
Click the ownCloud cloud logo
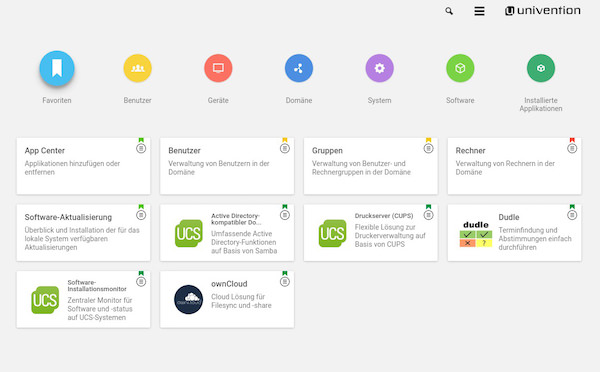tap(189, 300)
